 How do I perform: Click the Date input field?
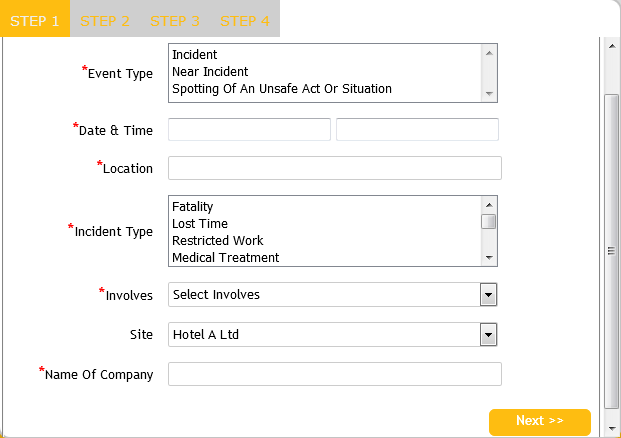tap(249, 130)
